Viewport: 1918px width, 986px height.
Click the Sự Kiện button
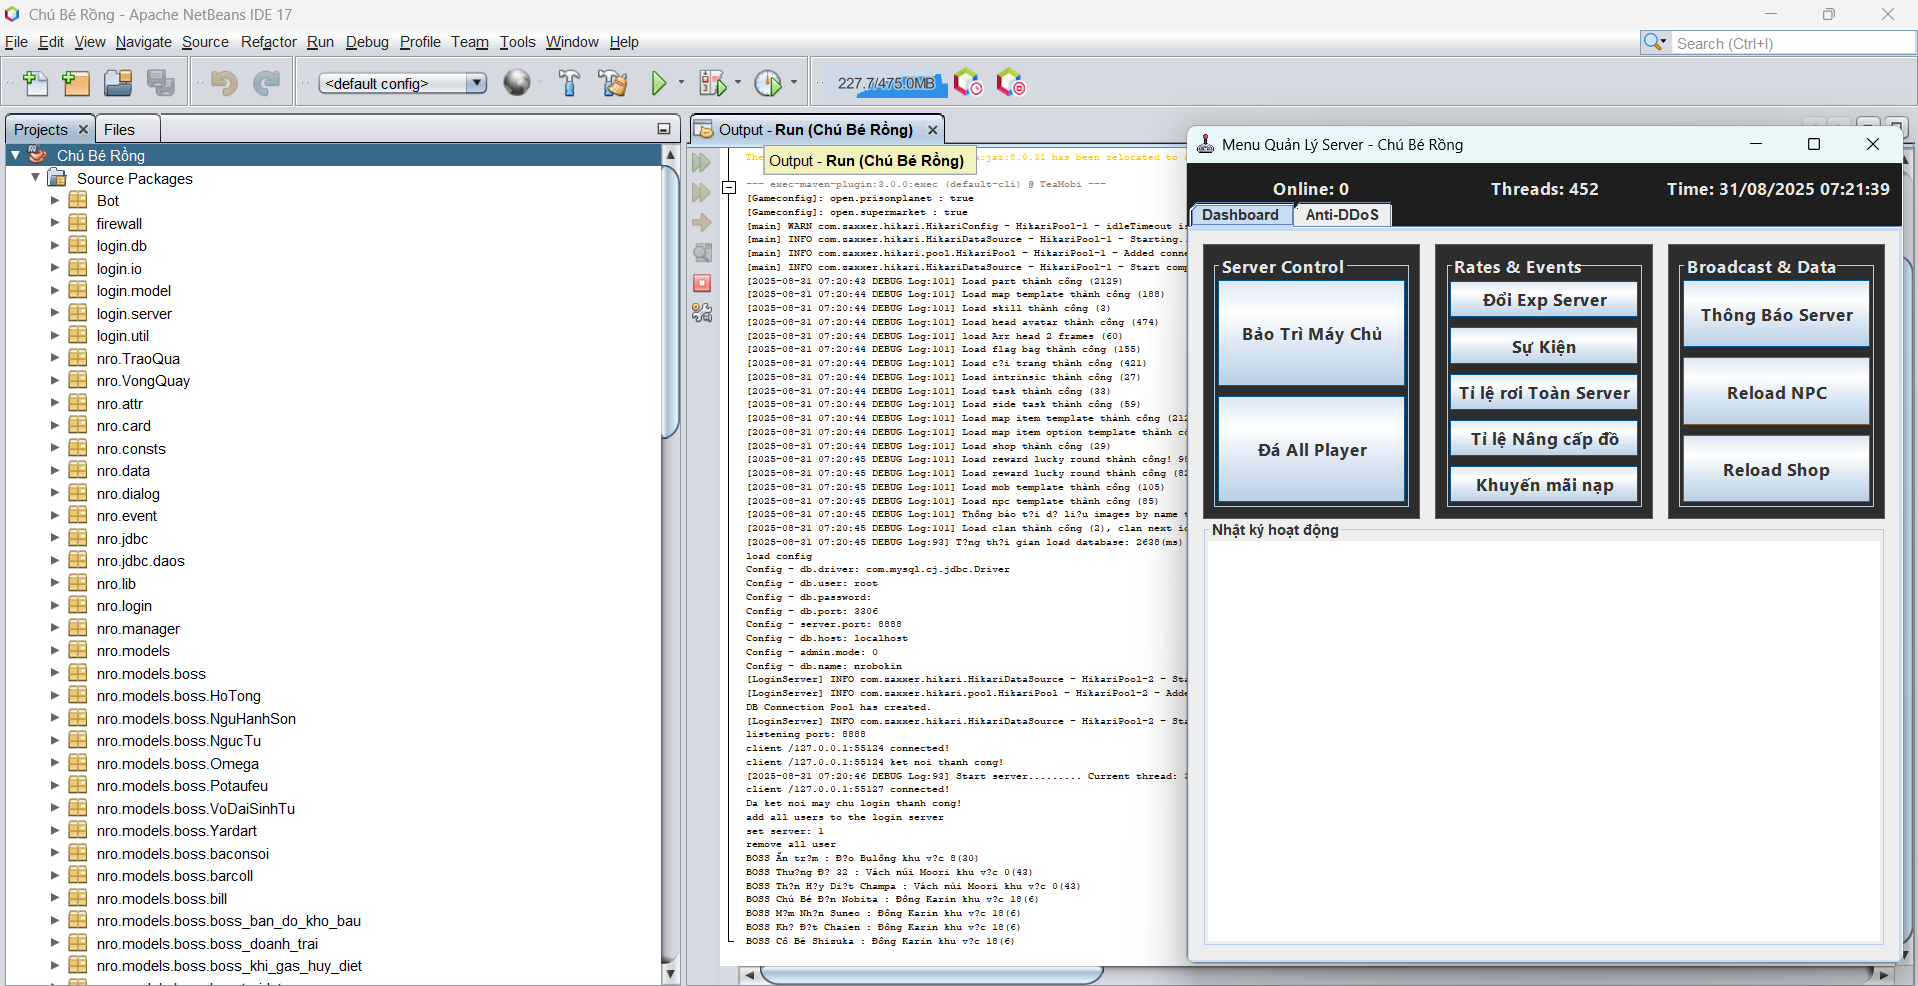click(x=1544, y=347)
